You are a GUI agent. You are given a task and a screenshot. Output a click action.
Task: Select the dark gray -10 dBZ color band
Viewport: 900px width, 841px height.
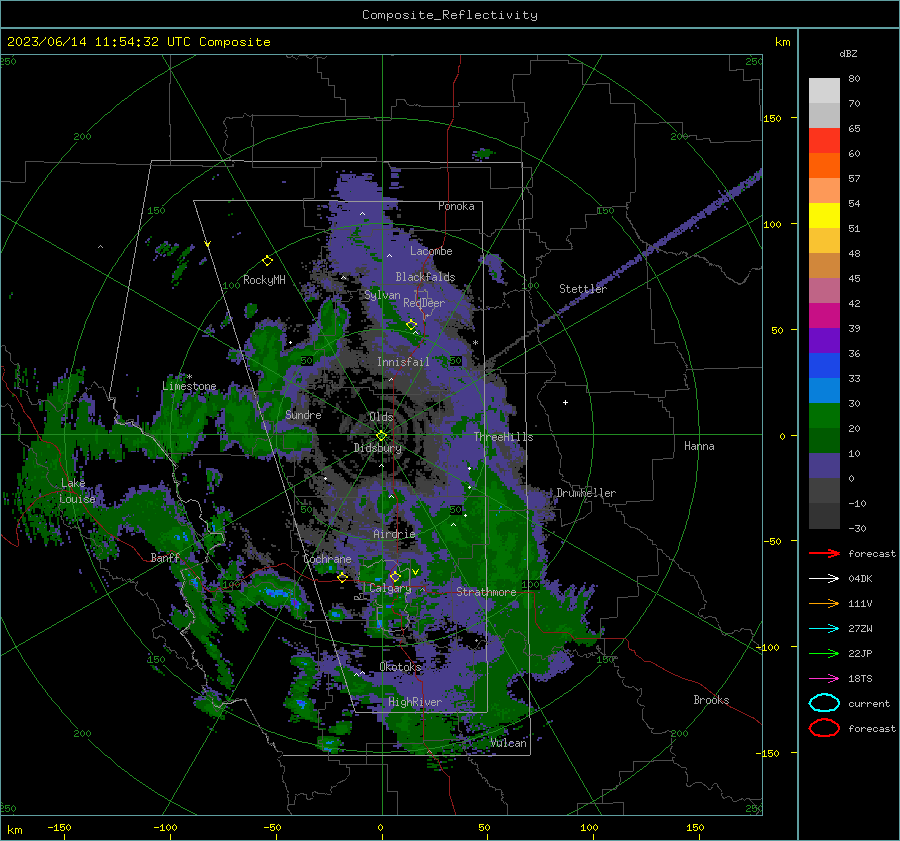824,516
